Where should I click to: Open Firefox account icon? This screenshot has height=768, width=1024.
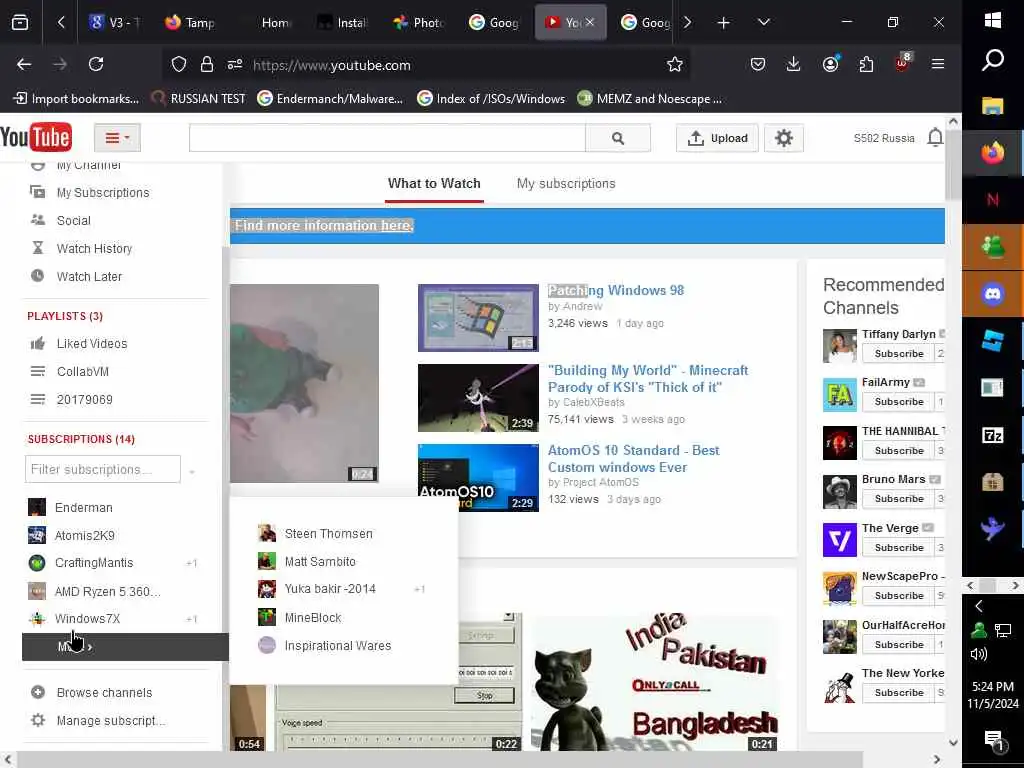click(830, 64)
